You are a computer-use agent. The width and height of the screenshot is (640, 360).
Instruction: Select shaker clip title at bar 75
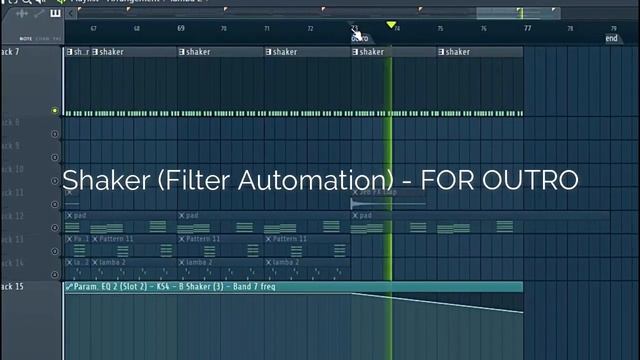[x=458, y=52]
